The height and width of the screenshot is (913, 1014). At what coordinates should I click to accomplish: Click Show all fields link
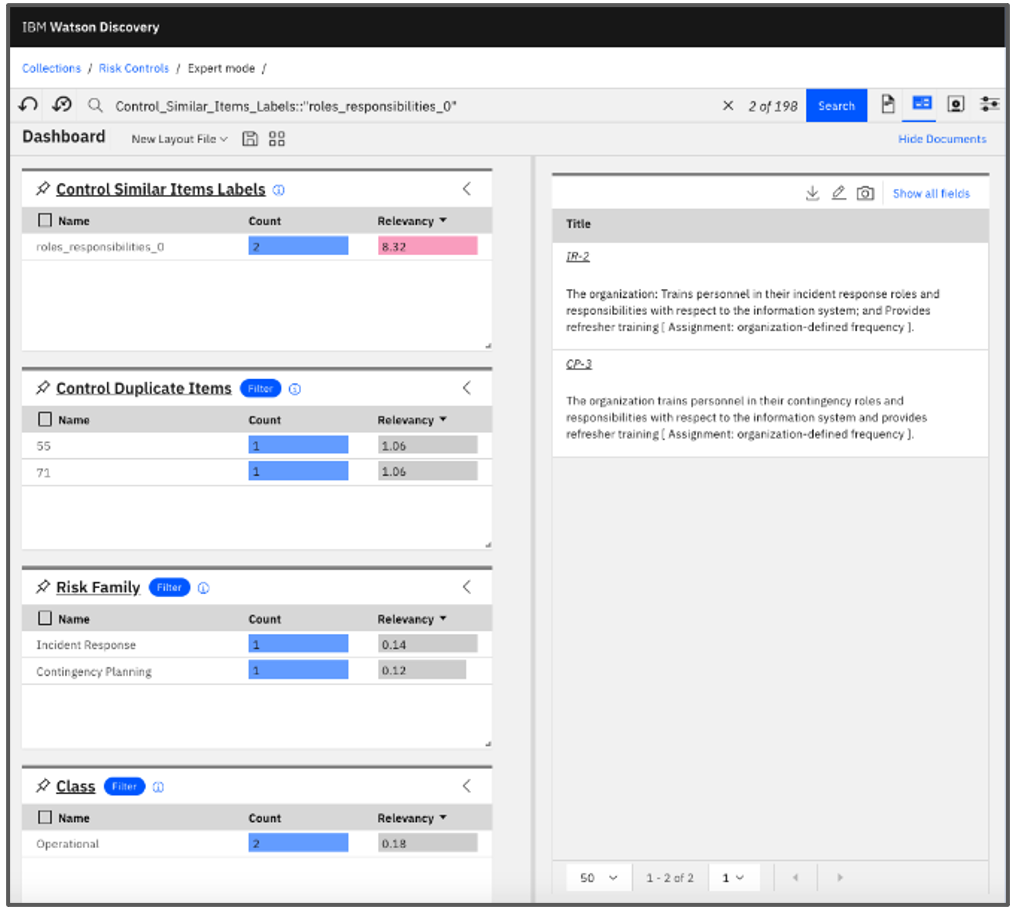click(931, 193)
